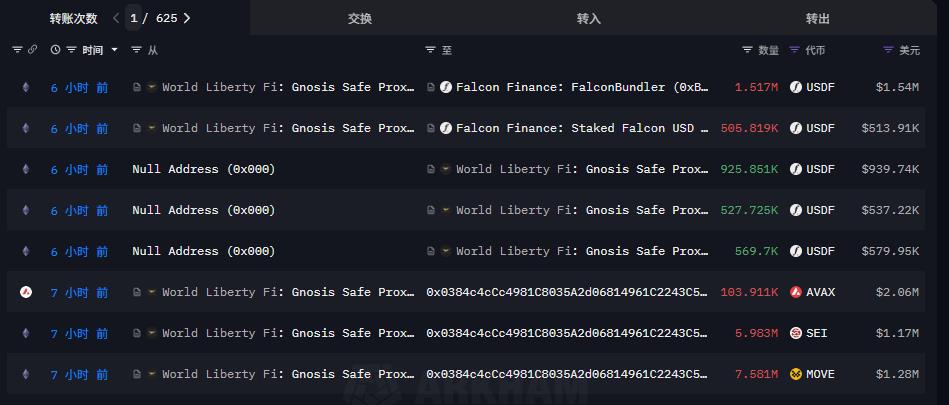Open the 7 小时前 timestamp in AVAX row

(79, 293)
